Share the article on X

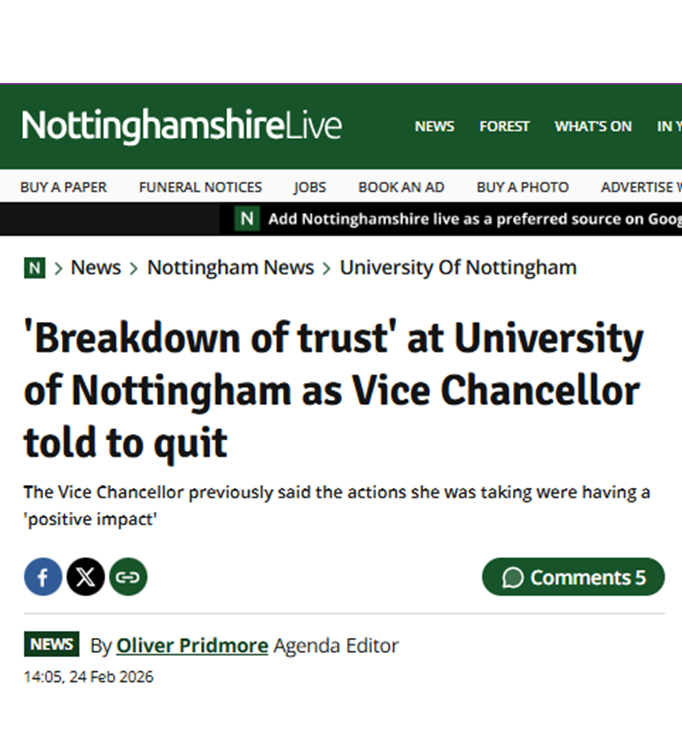pos(86,577)
